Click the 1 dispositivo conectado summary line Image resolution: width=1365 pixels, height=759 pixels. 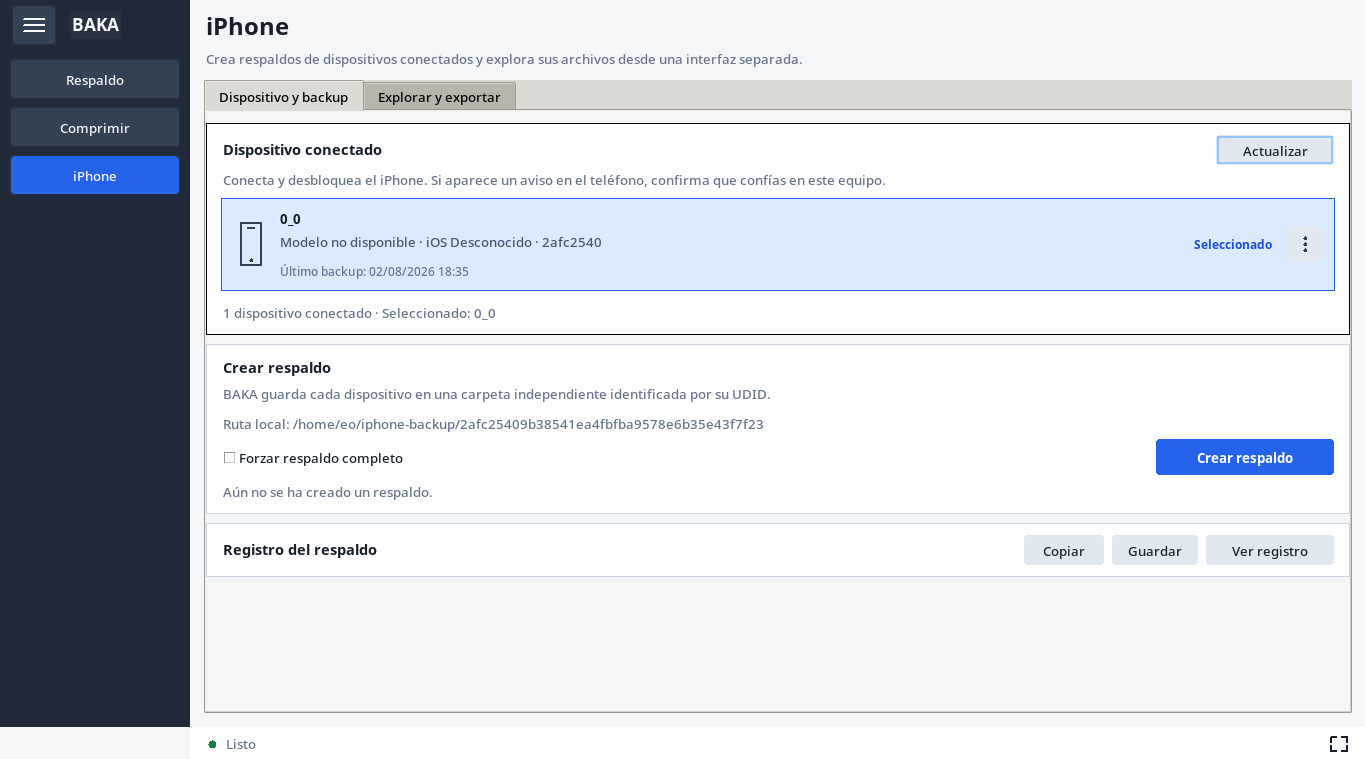click(359, 313)
